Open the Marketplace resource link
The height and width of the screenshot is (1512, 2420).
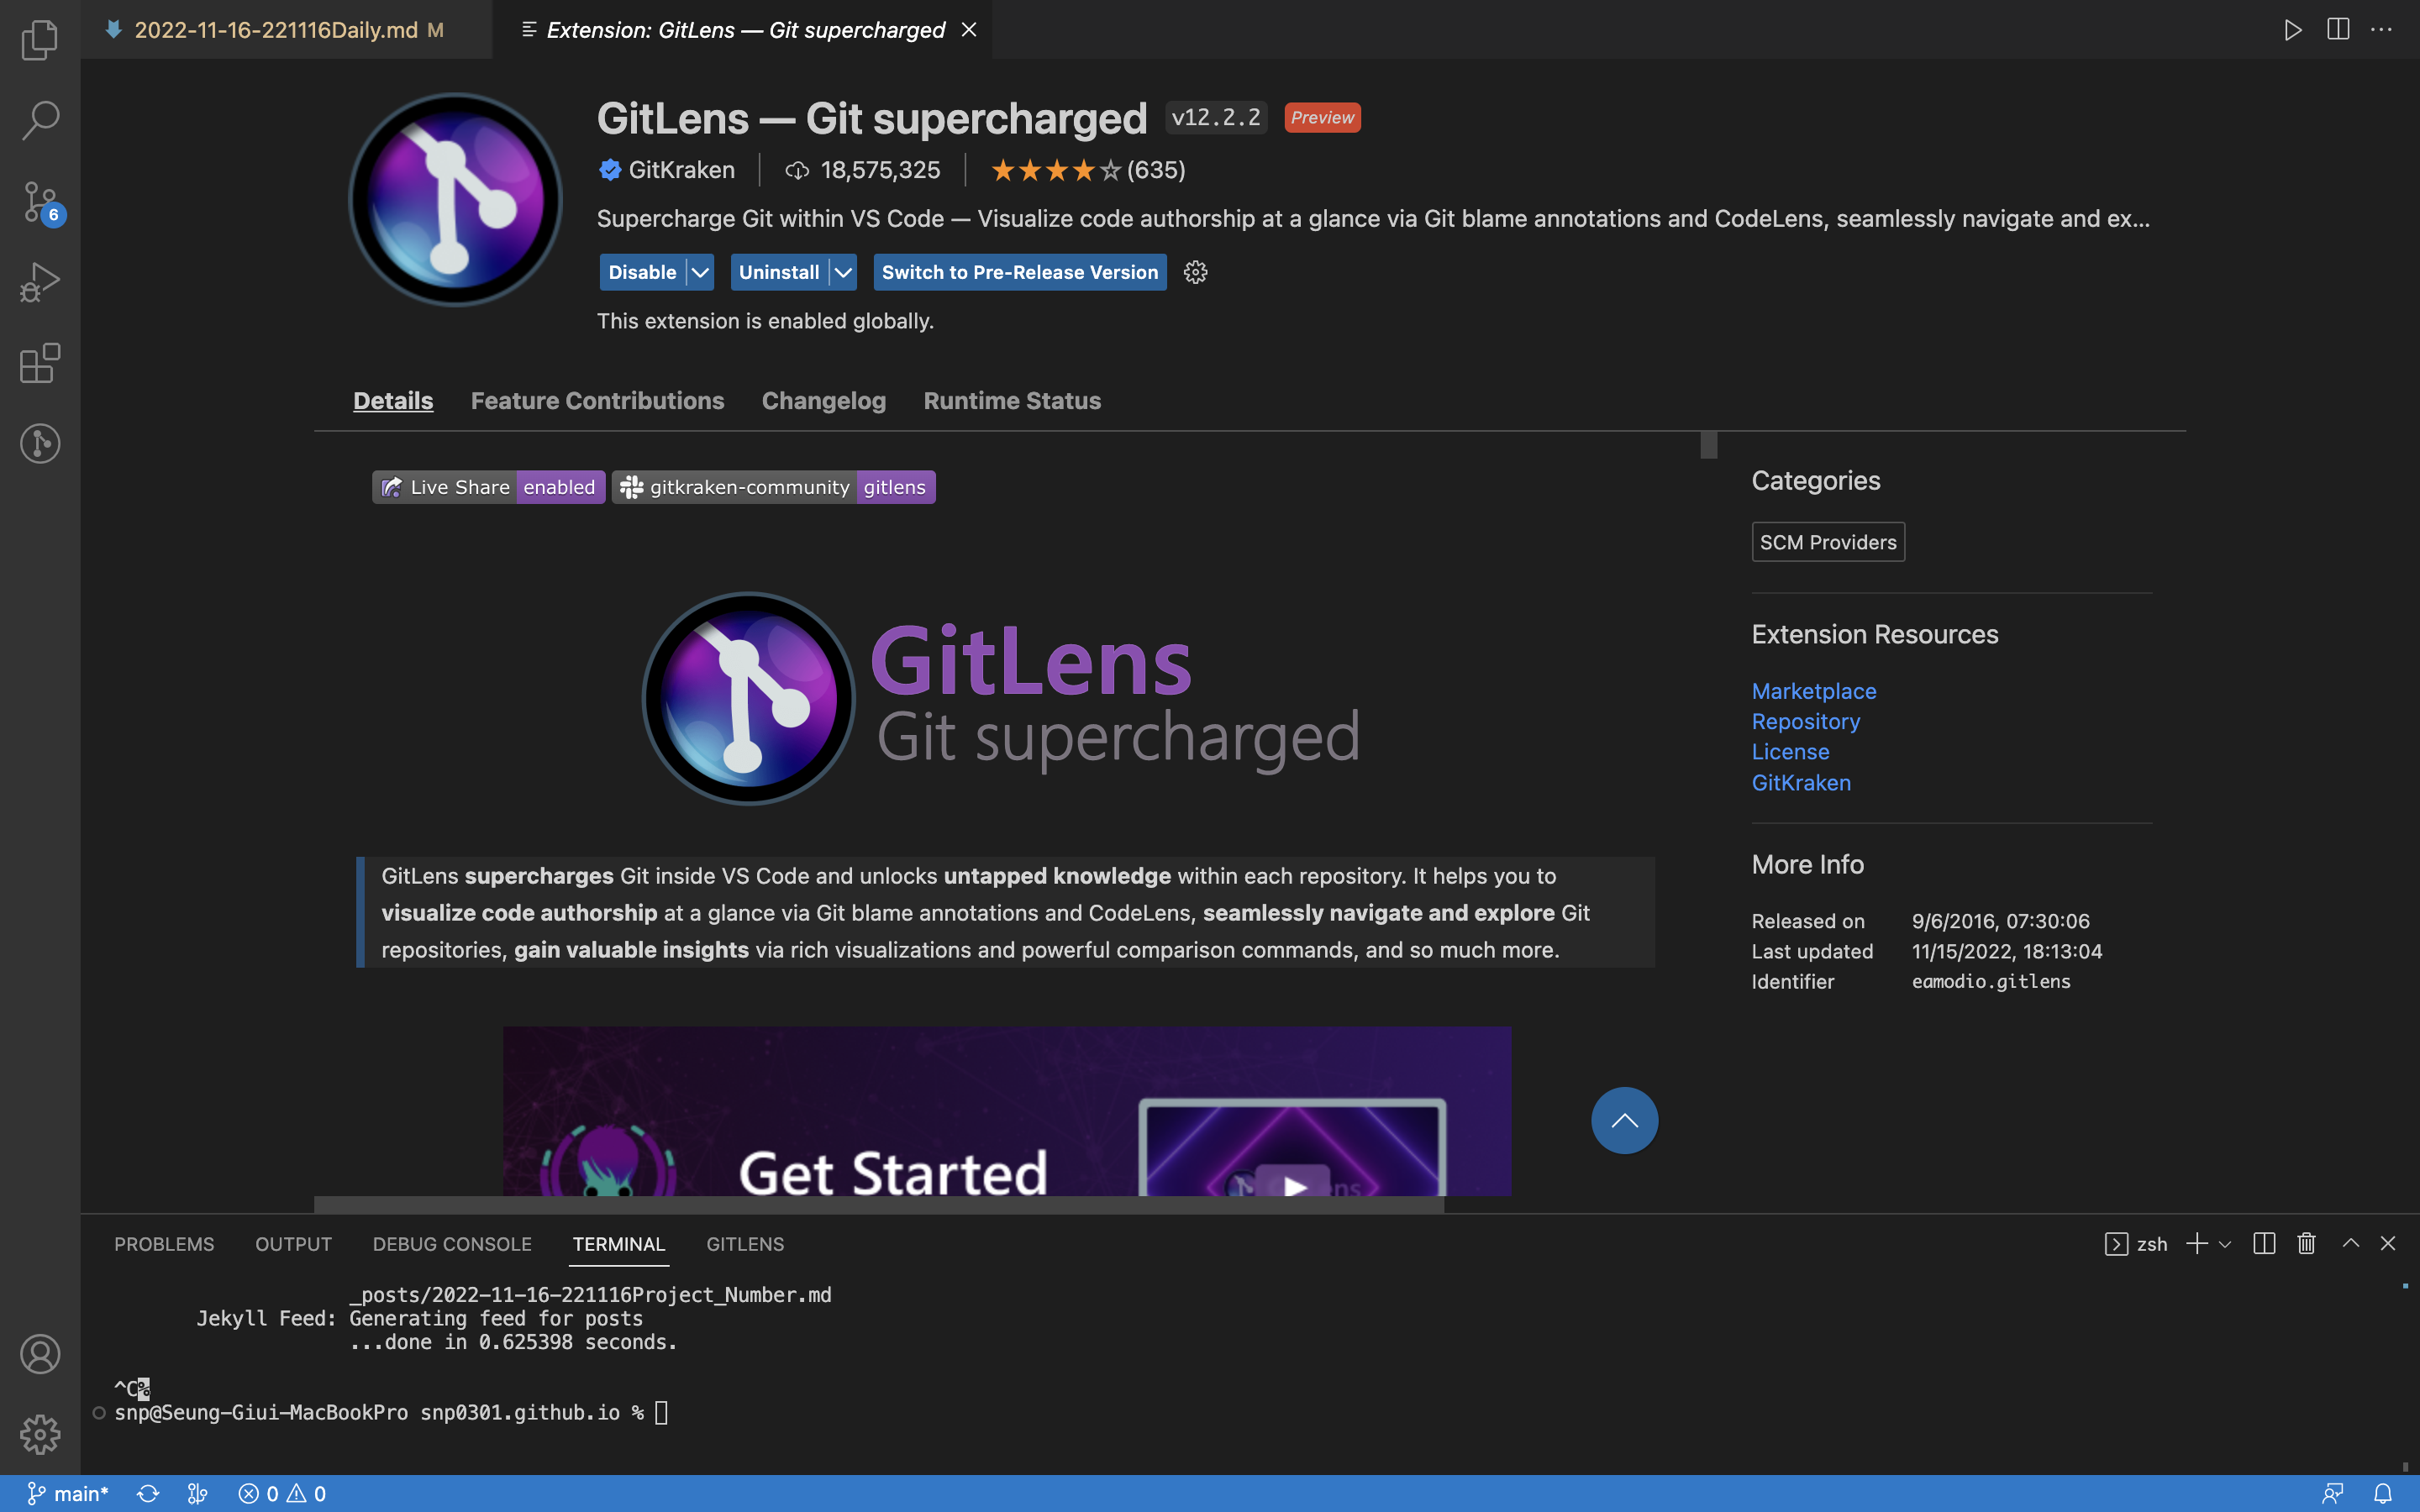(1813, 691)
